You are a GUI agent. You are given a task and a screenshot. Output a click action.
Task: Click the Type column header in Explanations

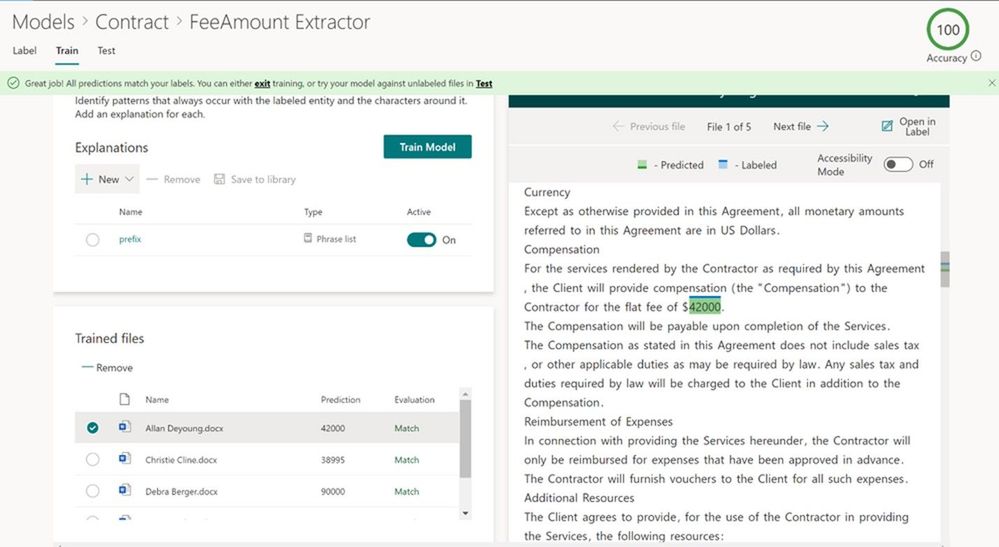pyautogui.click(x=313, y=211)
